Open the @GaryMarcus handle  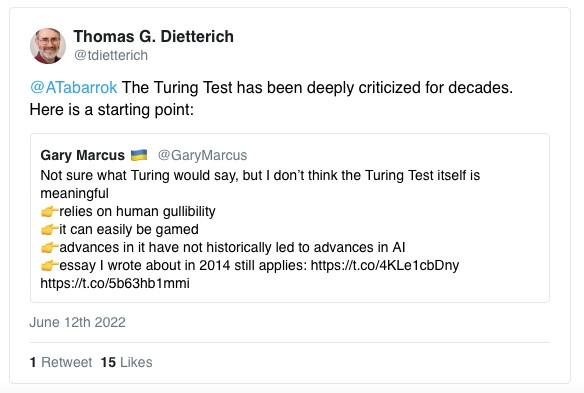tap(202, 155)
